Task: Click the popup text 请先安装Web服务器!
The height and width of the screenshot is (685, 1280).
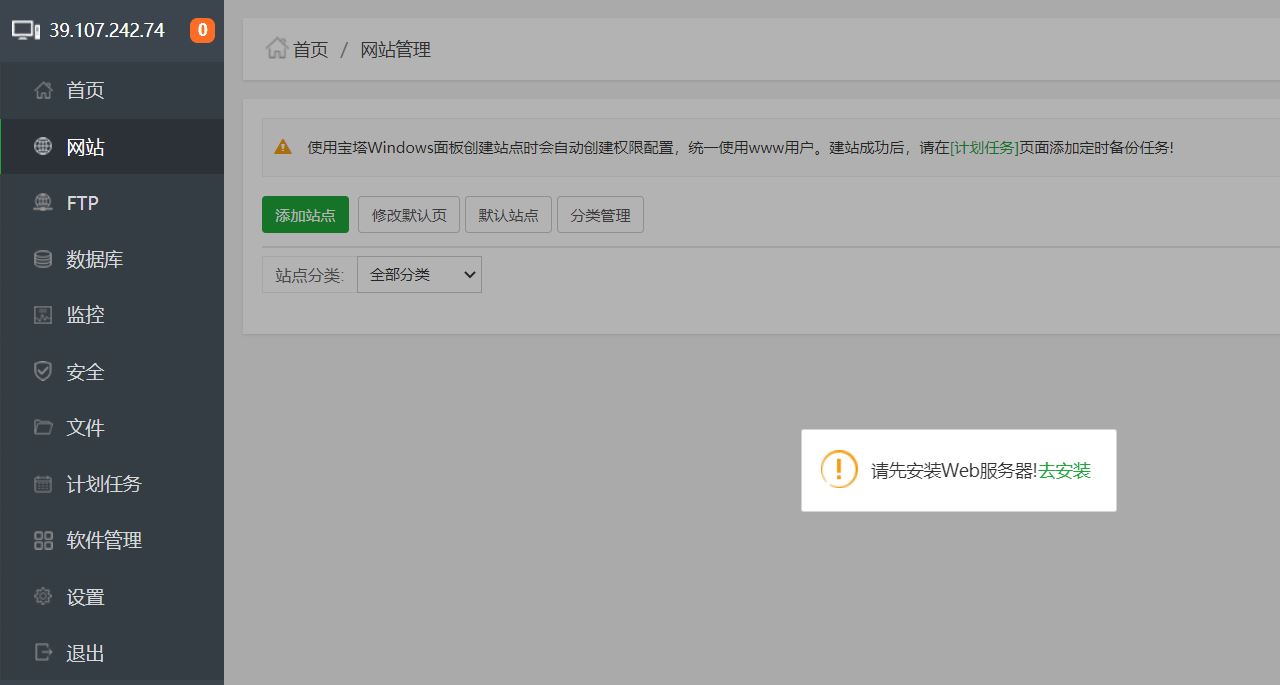Action: (954, 470)
